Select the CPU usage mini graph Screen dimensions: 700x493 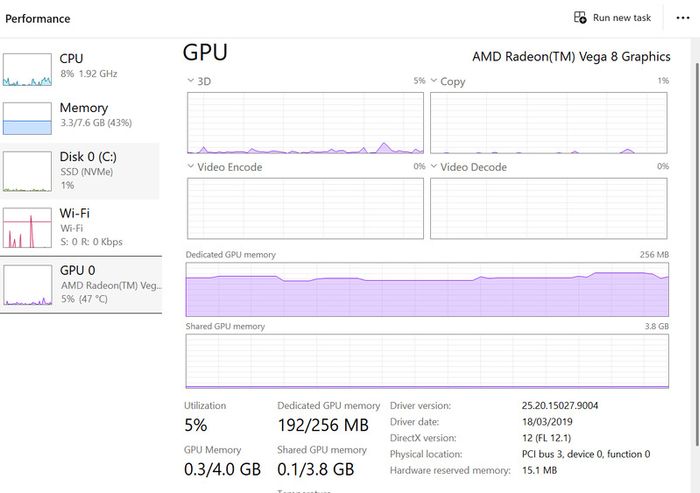[x=27, y=70]
